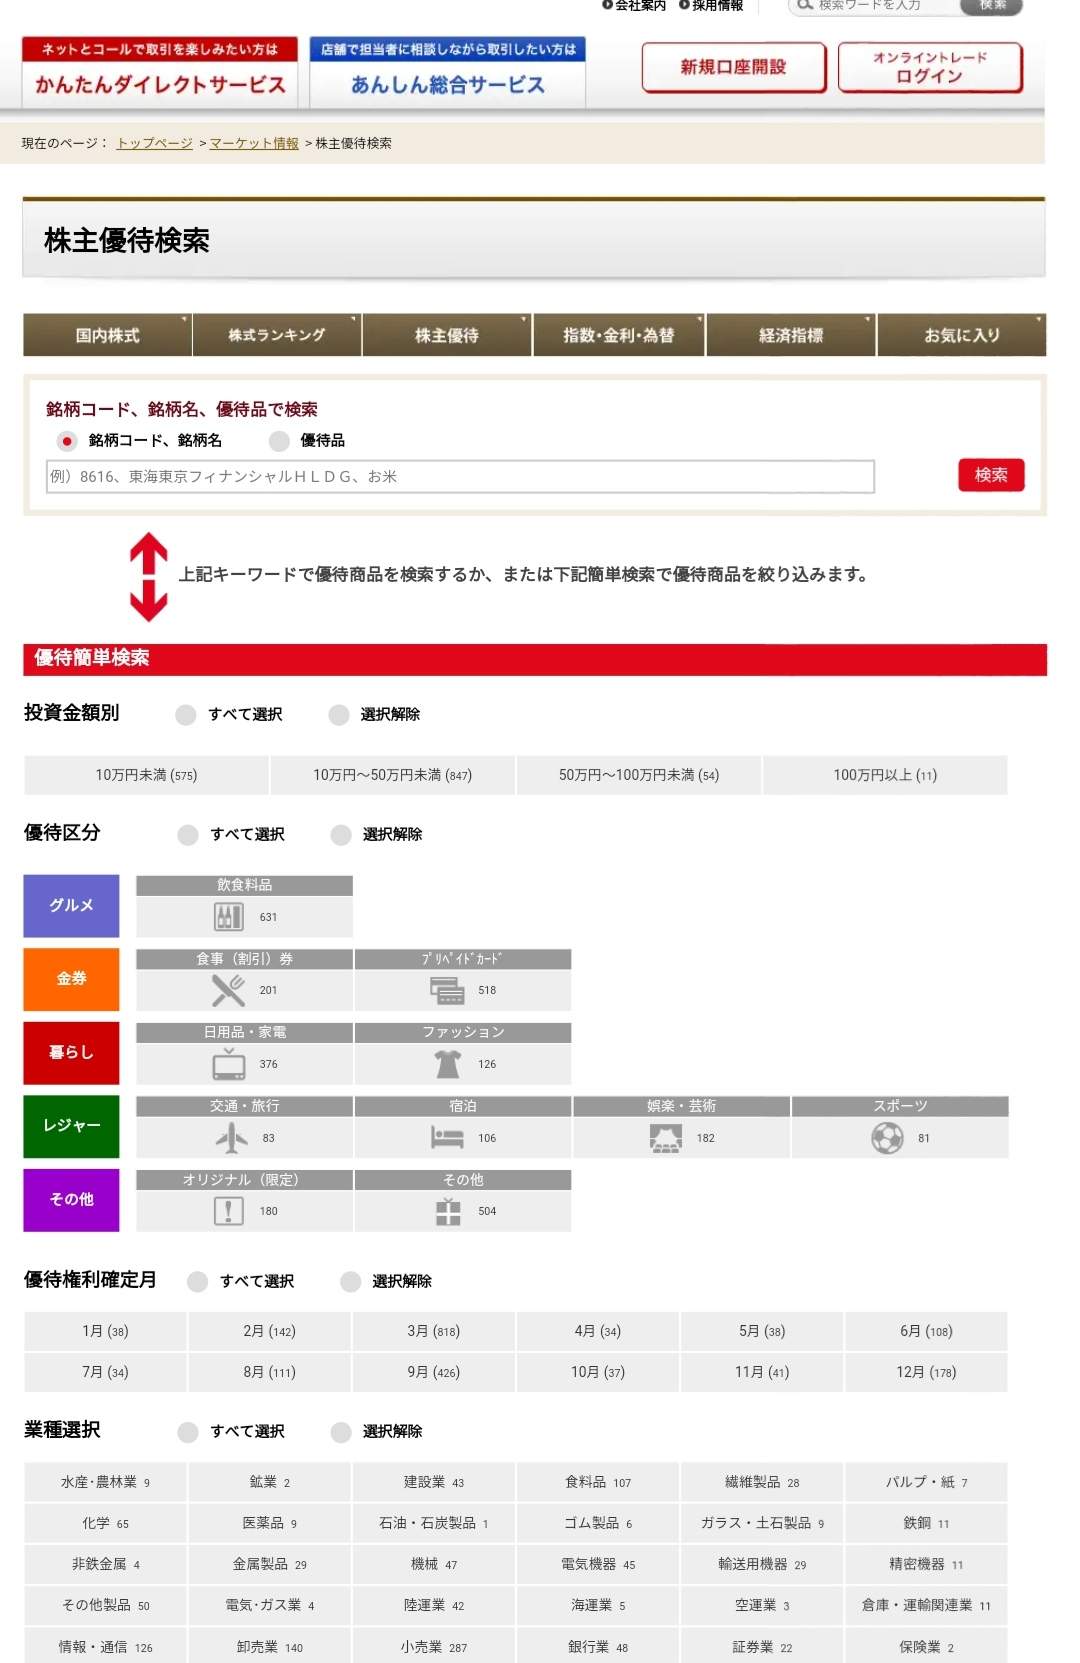Expand the 指数・金利・為替 menu
Viewport: 1080px width, 1663px height.
(x=618, y=336)
